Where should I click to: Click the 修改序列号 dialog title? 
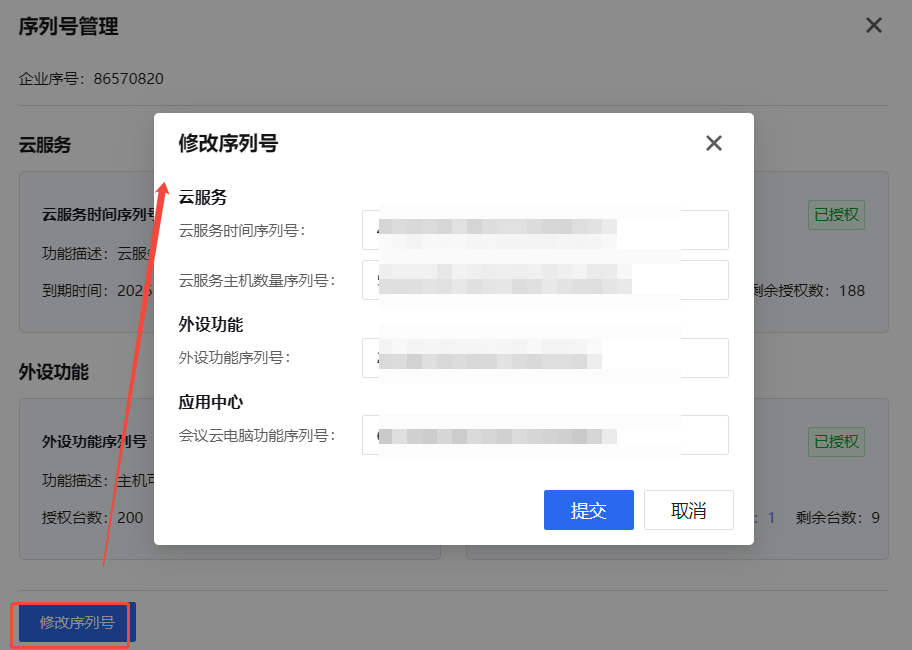pos(228,143)
